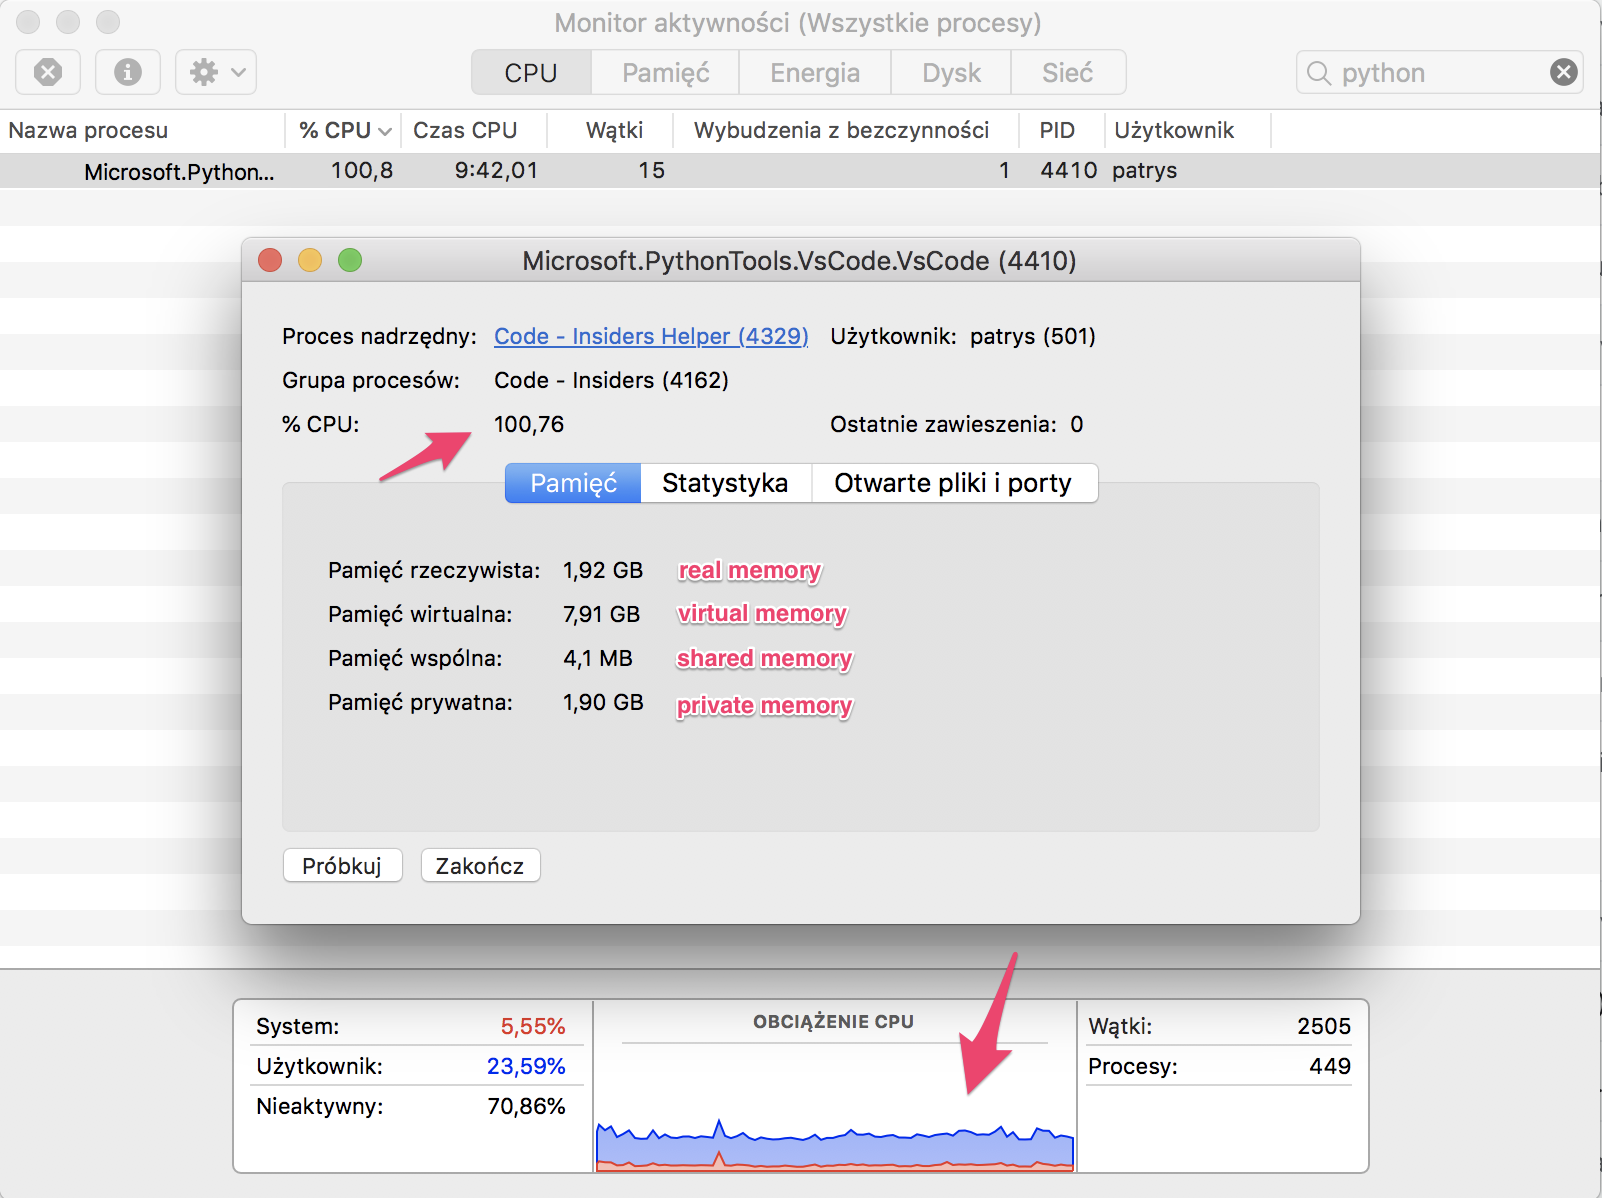Select the Statystyka tab in the info window
Screen dimensions: 1602x1198
pos(726,483)
